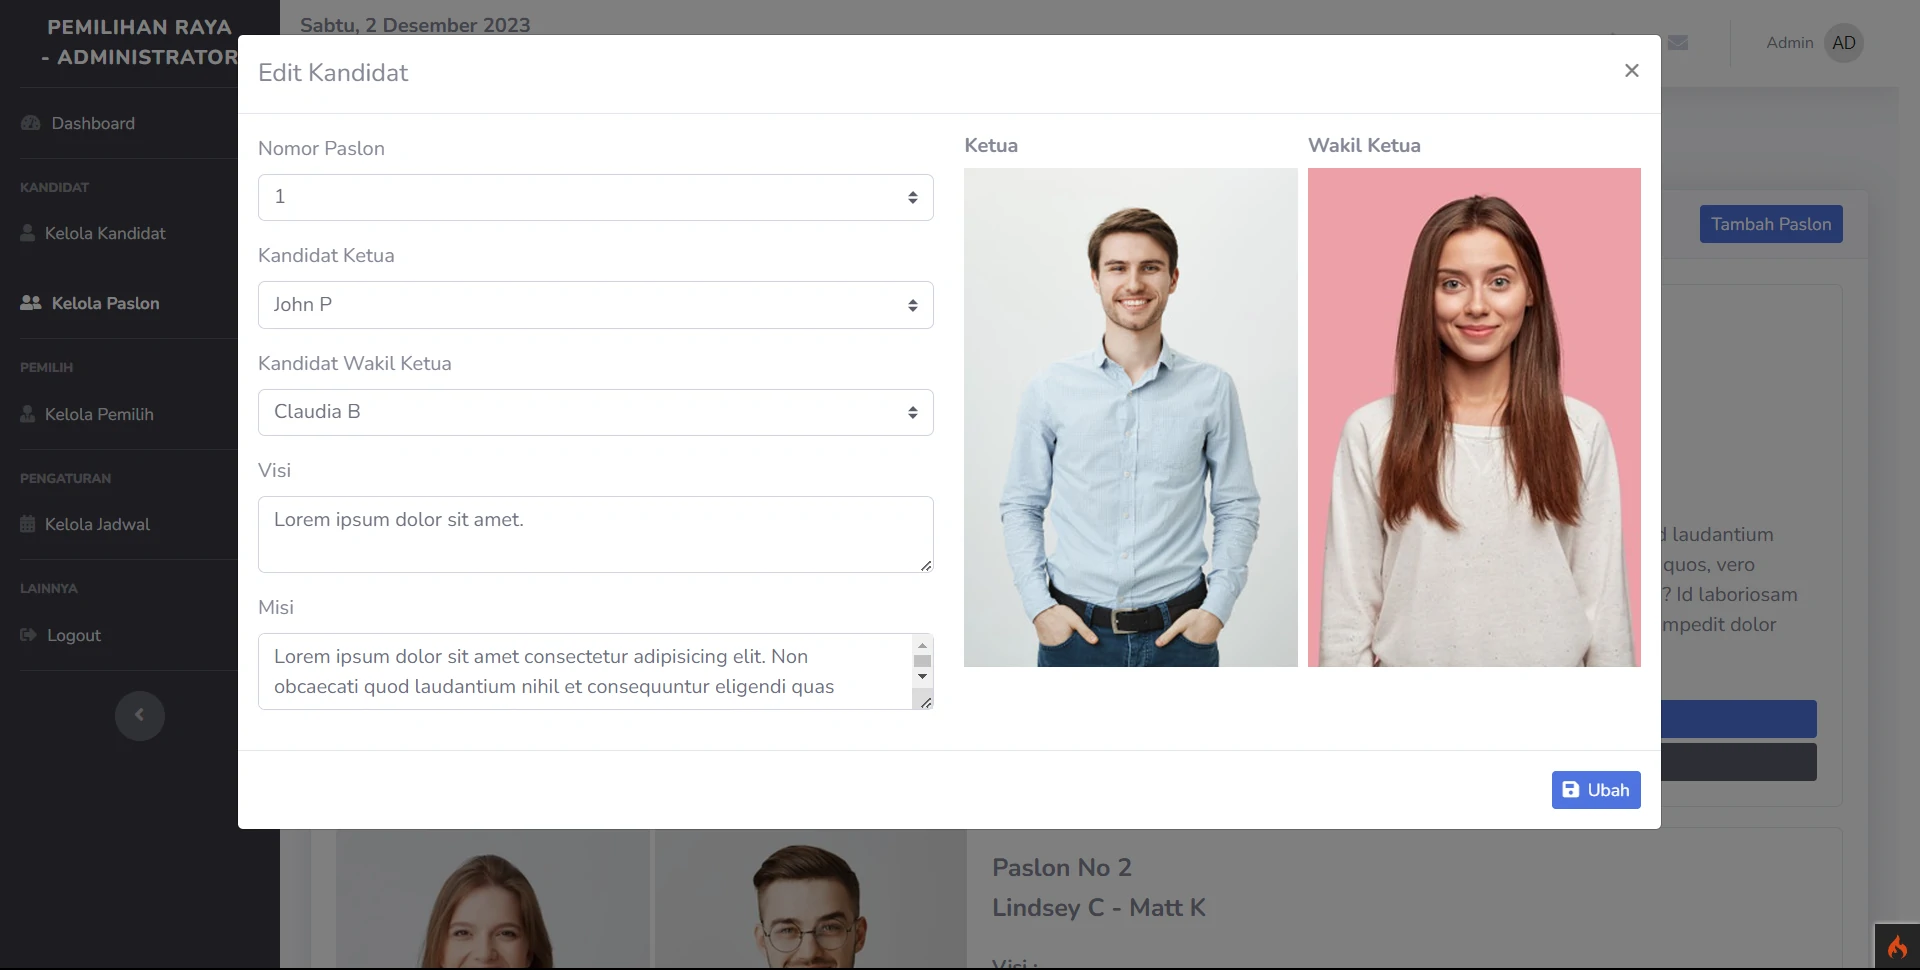Click inside the Visi text area
The image size is (1920, 970).
(595, 534)
